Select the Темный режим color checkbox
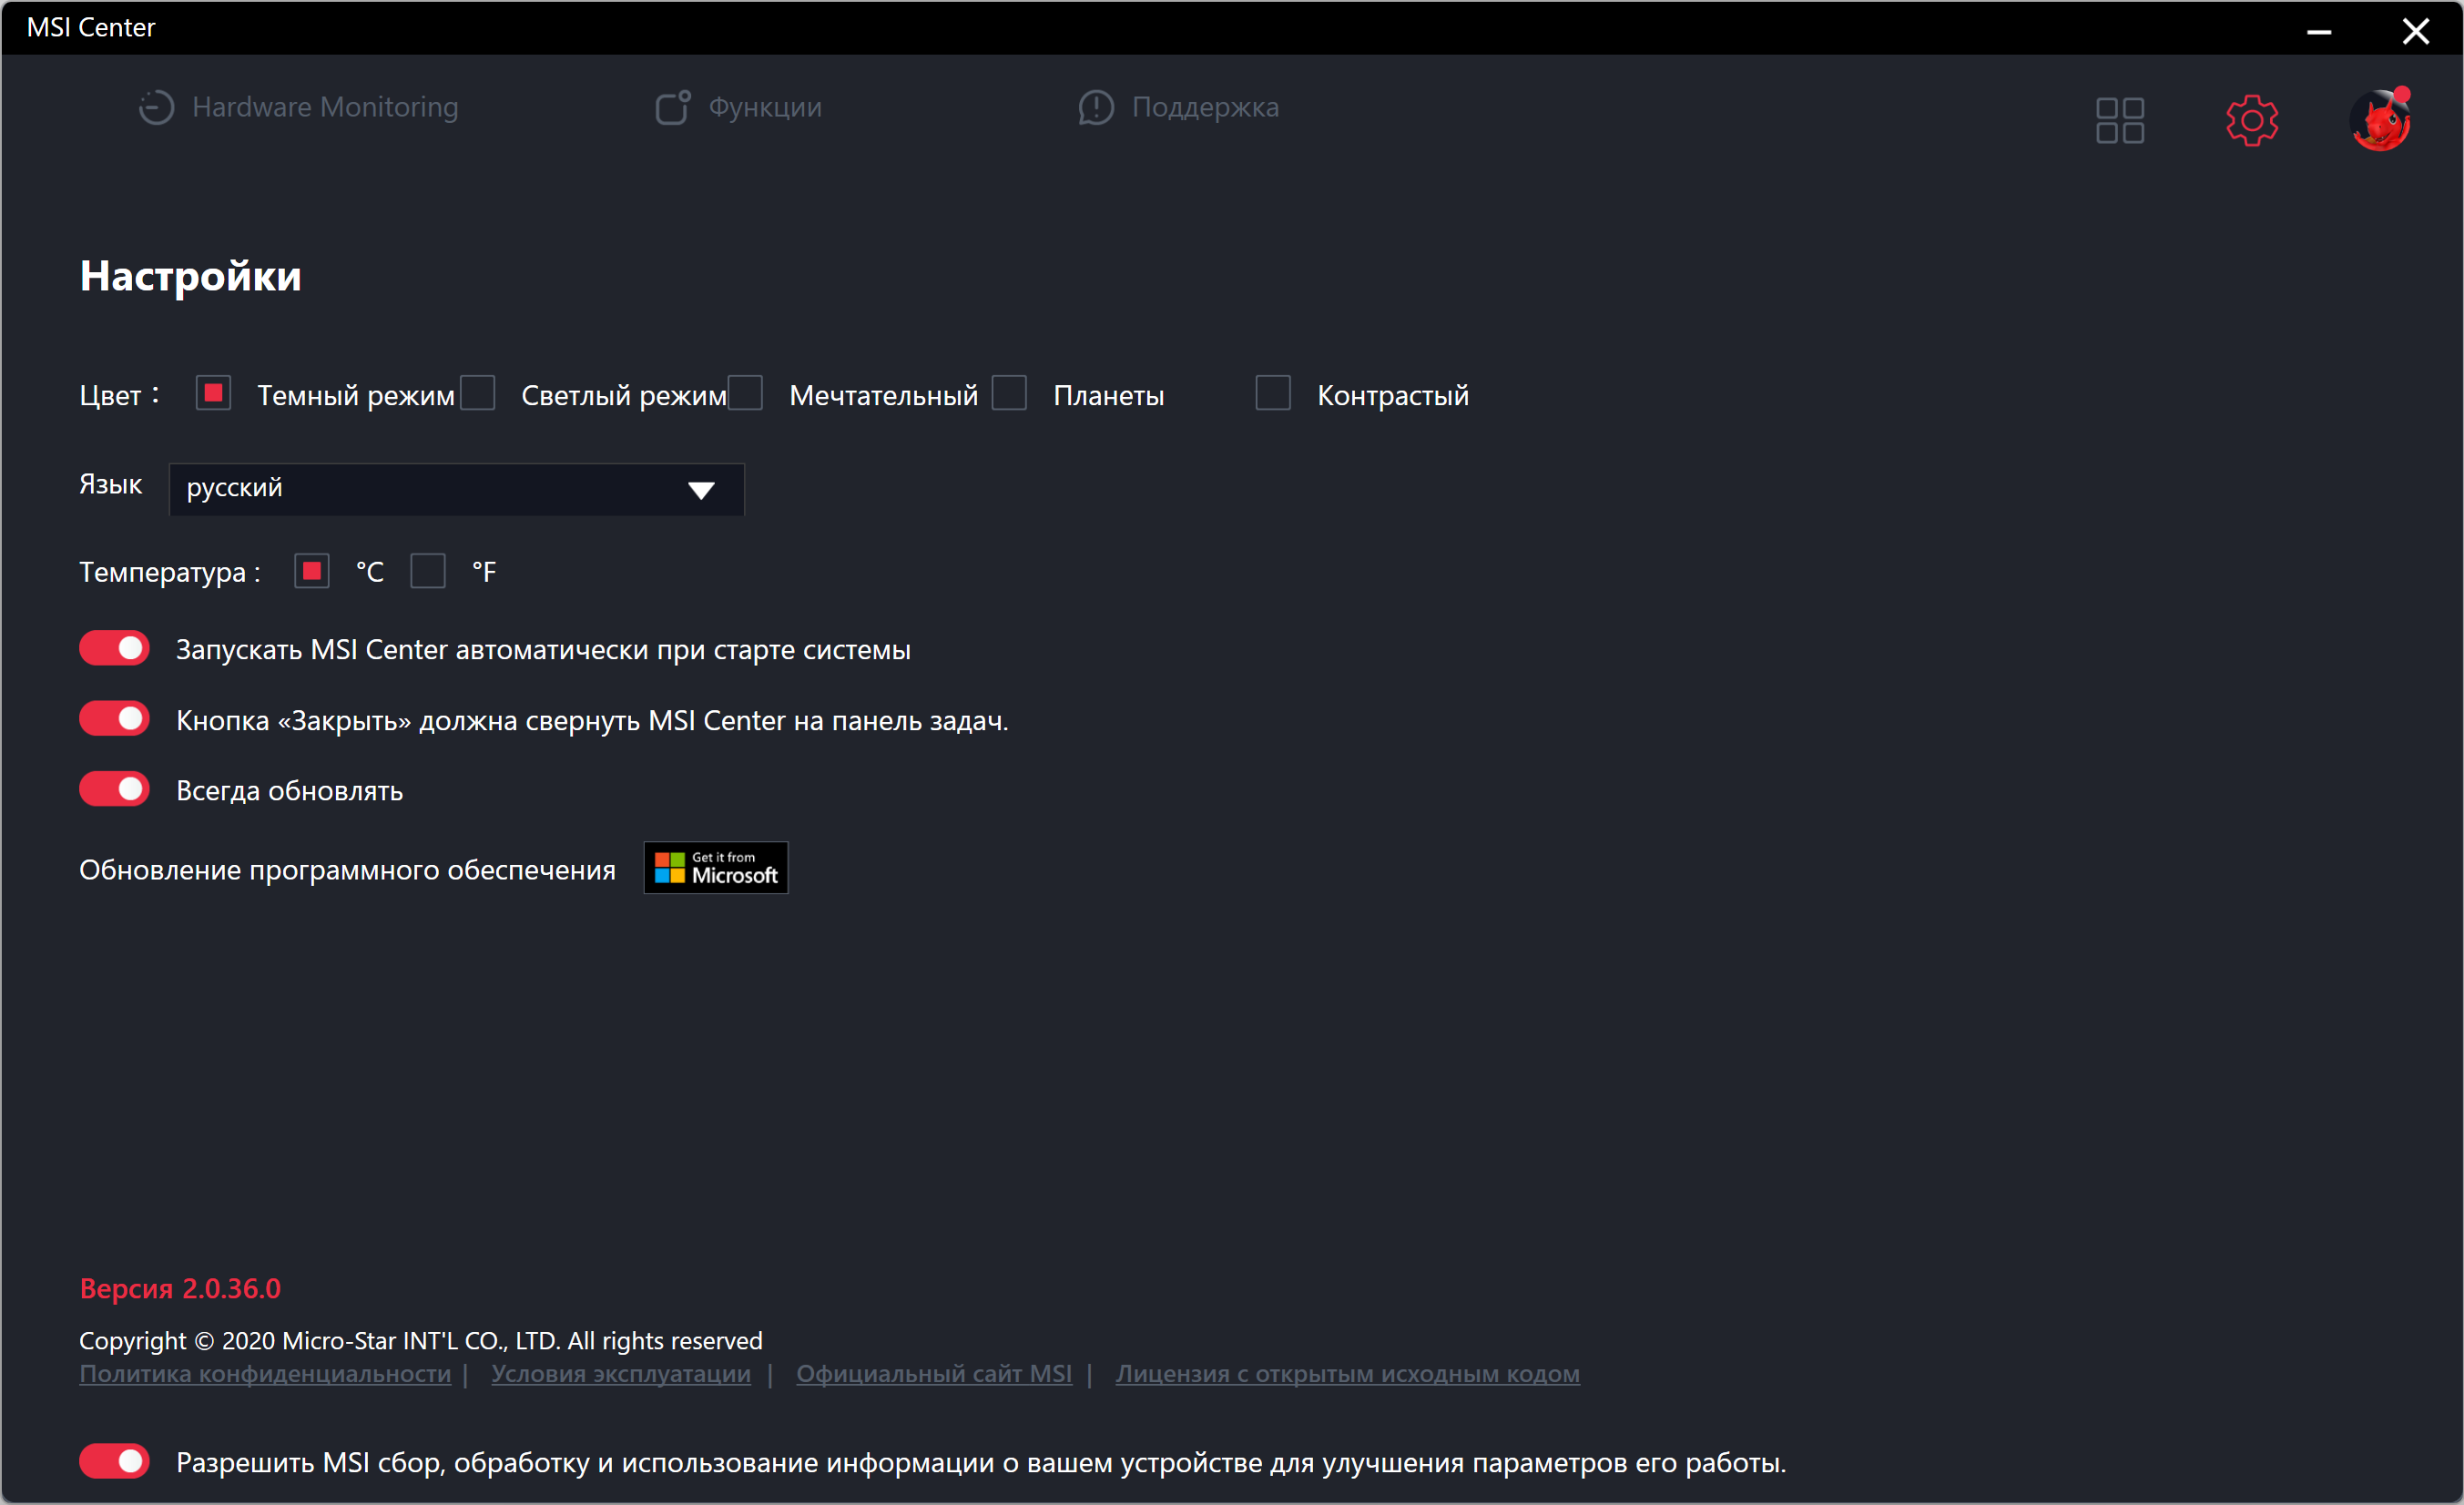2464x1505 pixels. [x=213, y=393]
